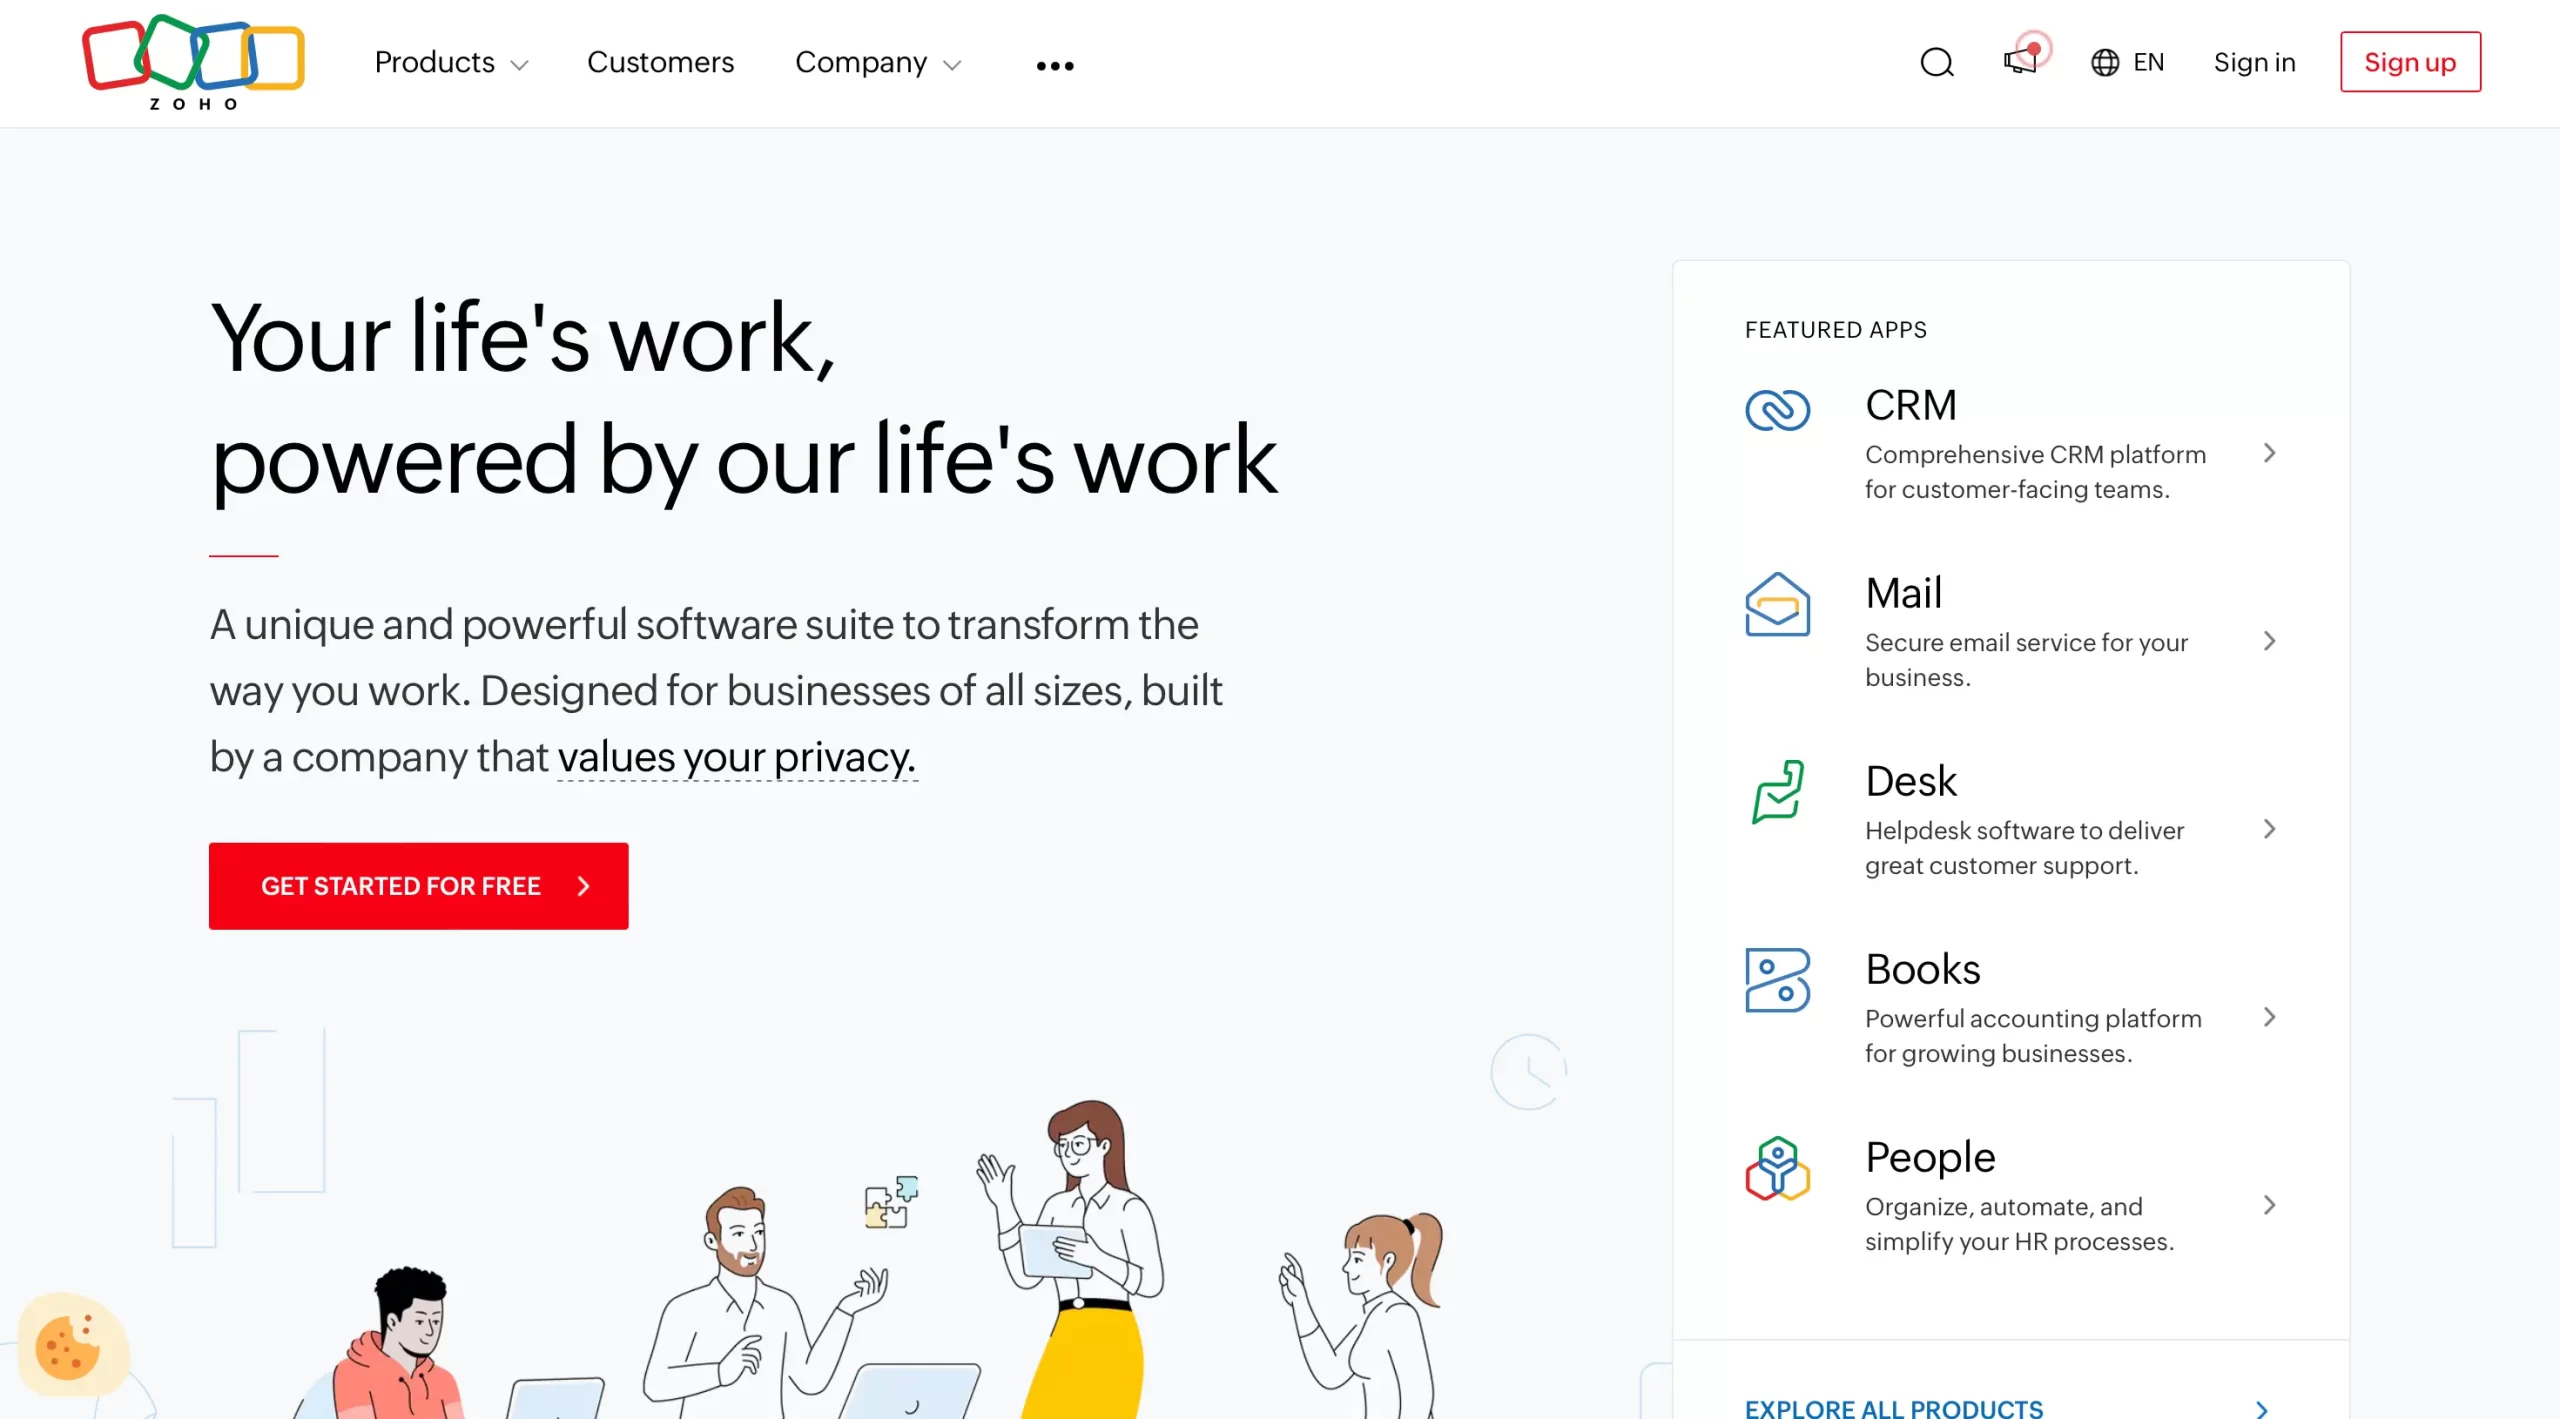Click the values your privacy link
The height and width of the screenshot is (1419, 2560).
[736, 755]
